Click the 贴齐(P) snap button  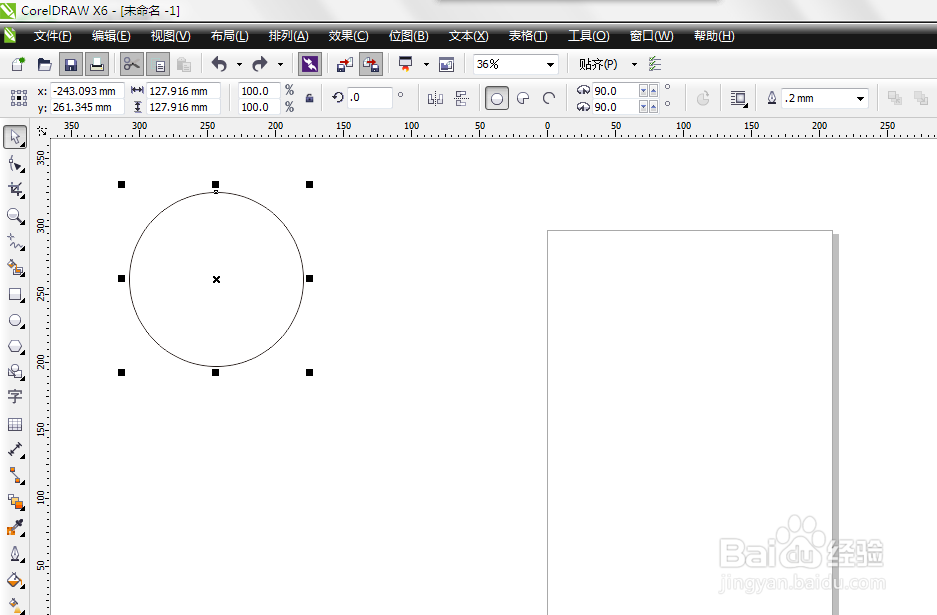coord(598,64)
